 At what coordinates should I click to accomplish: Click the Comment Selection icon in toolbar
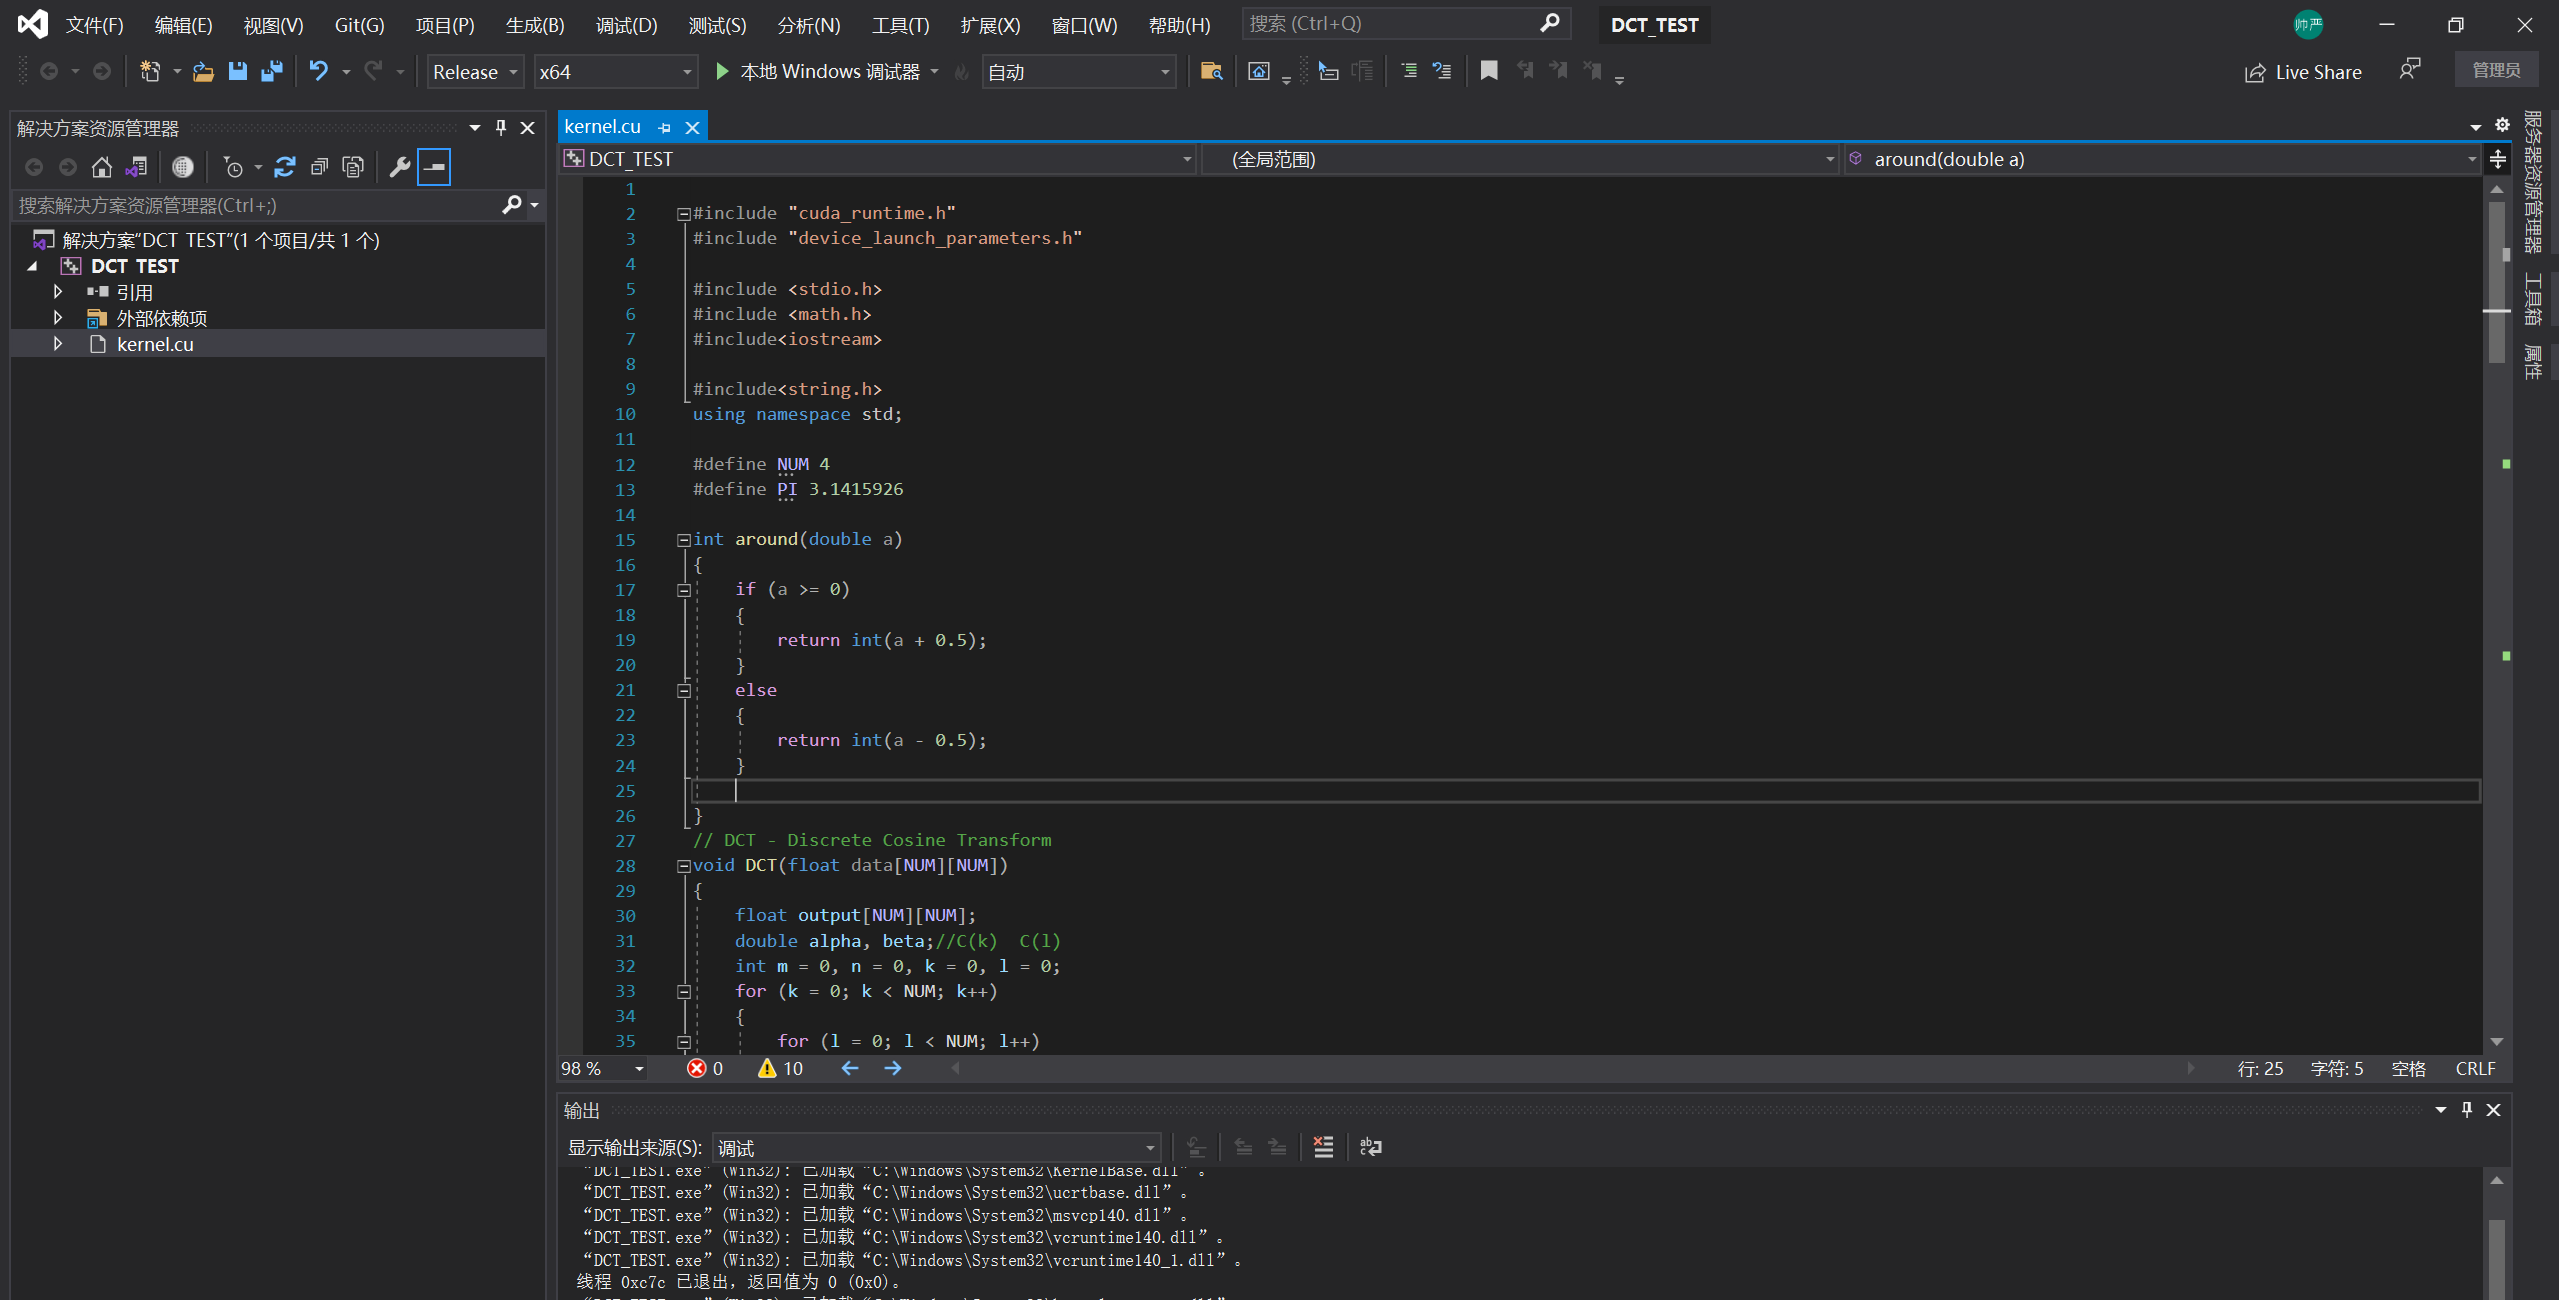1409,71
